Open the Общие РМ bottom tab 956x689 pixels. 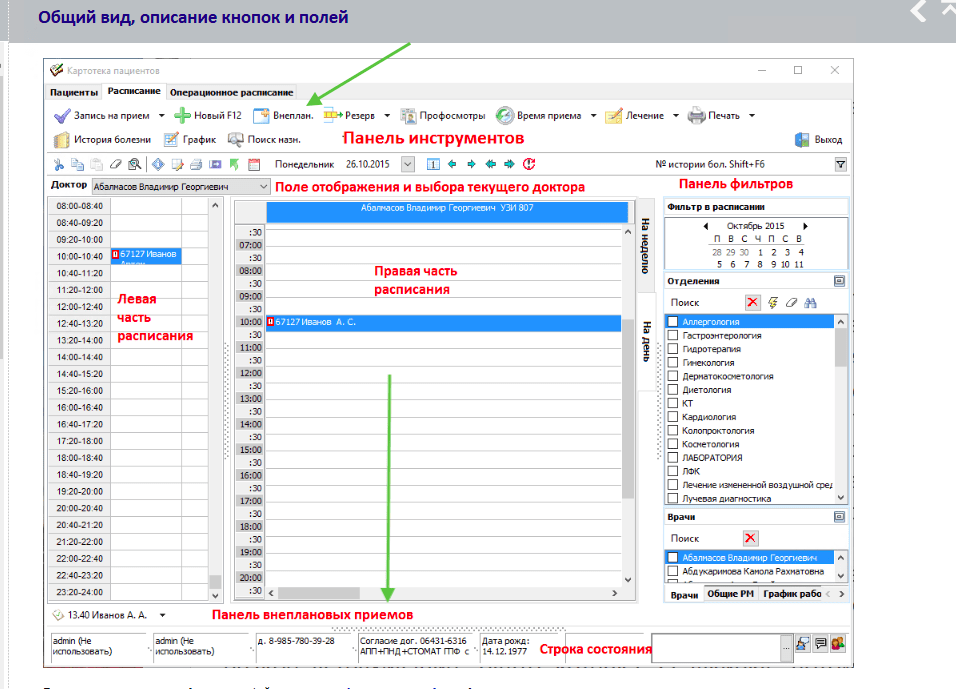pyautogui.click(x=730, y=594)
